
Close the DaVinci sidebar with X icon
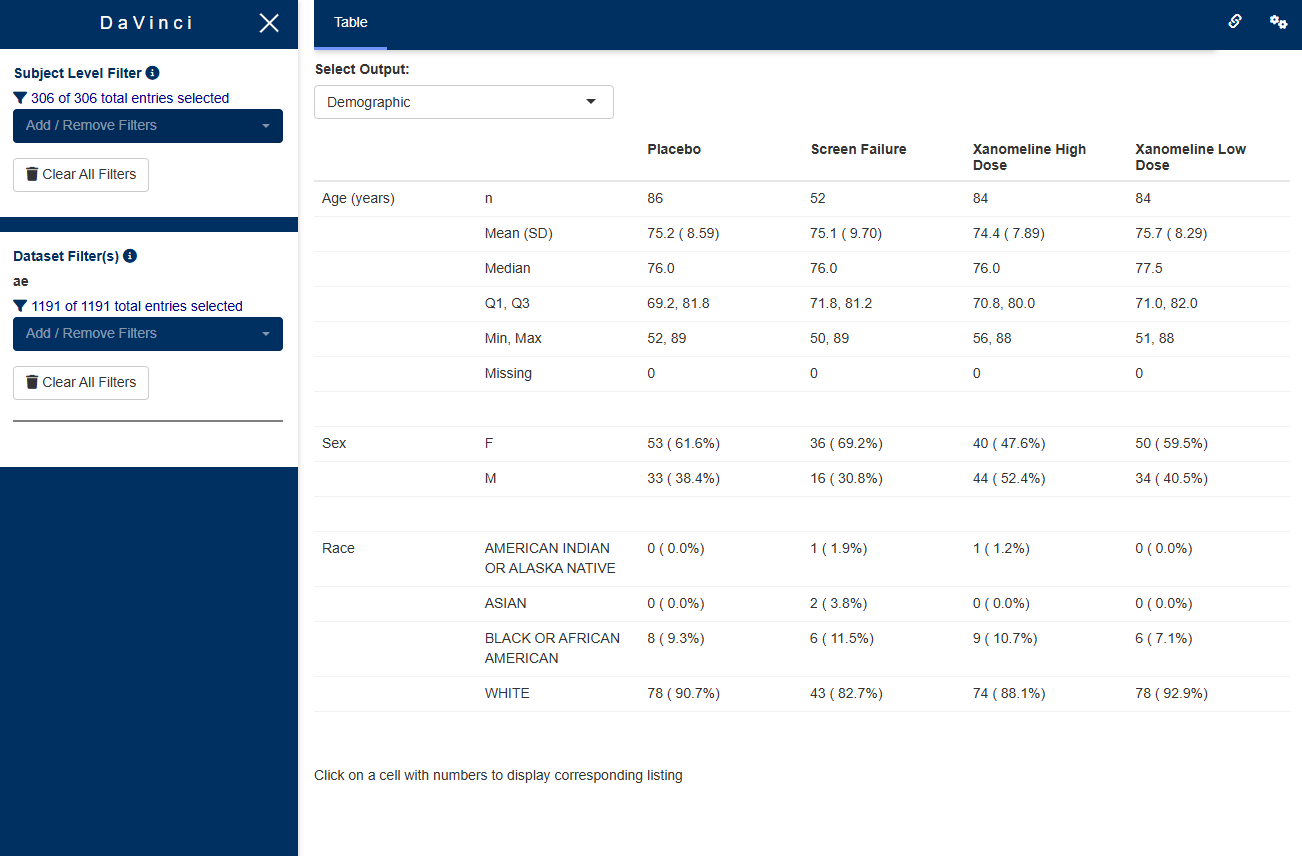point(269,23)
